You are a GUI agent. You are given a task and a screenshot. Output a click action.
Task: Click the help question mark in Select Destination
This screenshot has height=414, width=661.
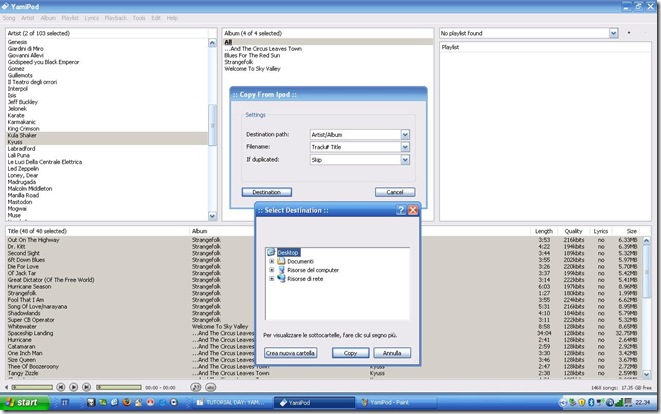401,211
